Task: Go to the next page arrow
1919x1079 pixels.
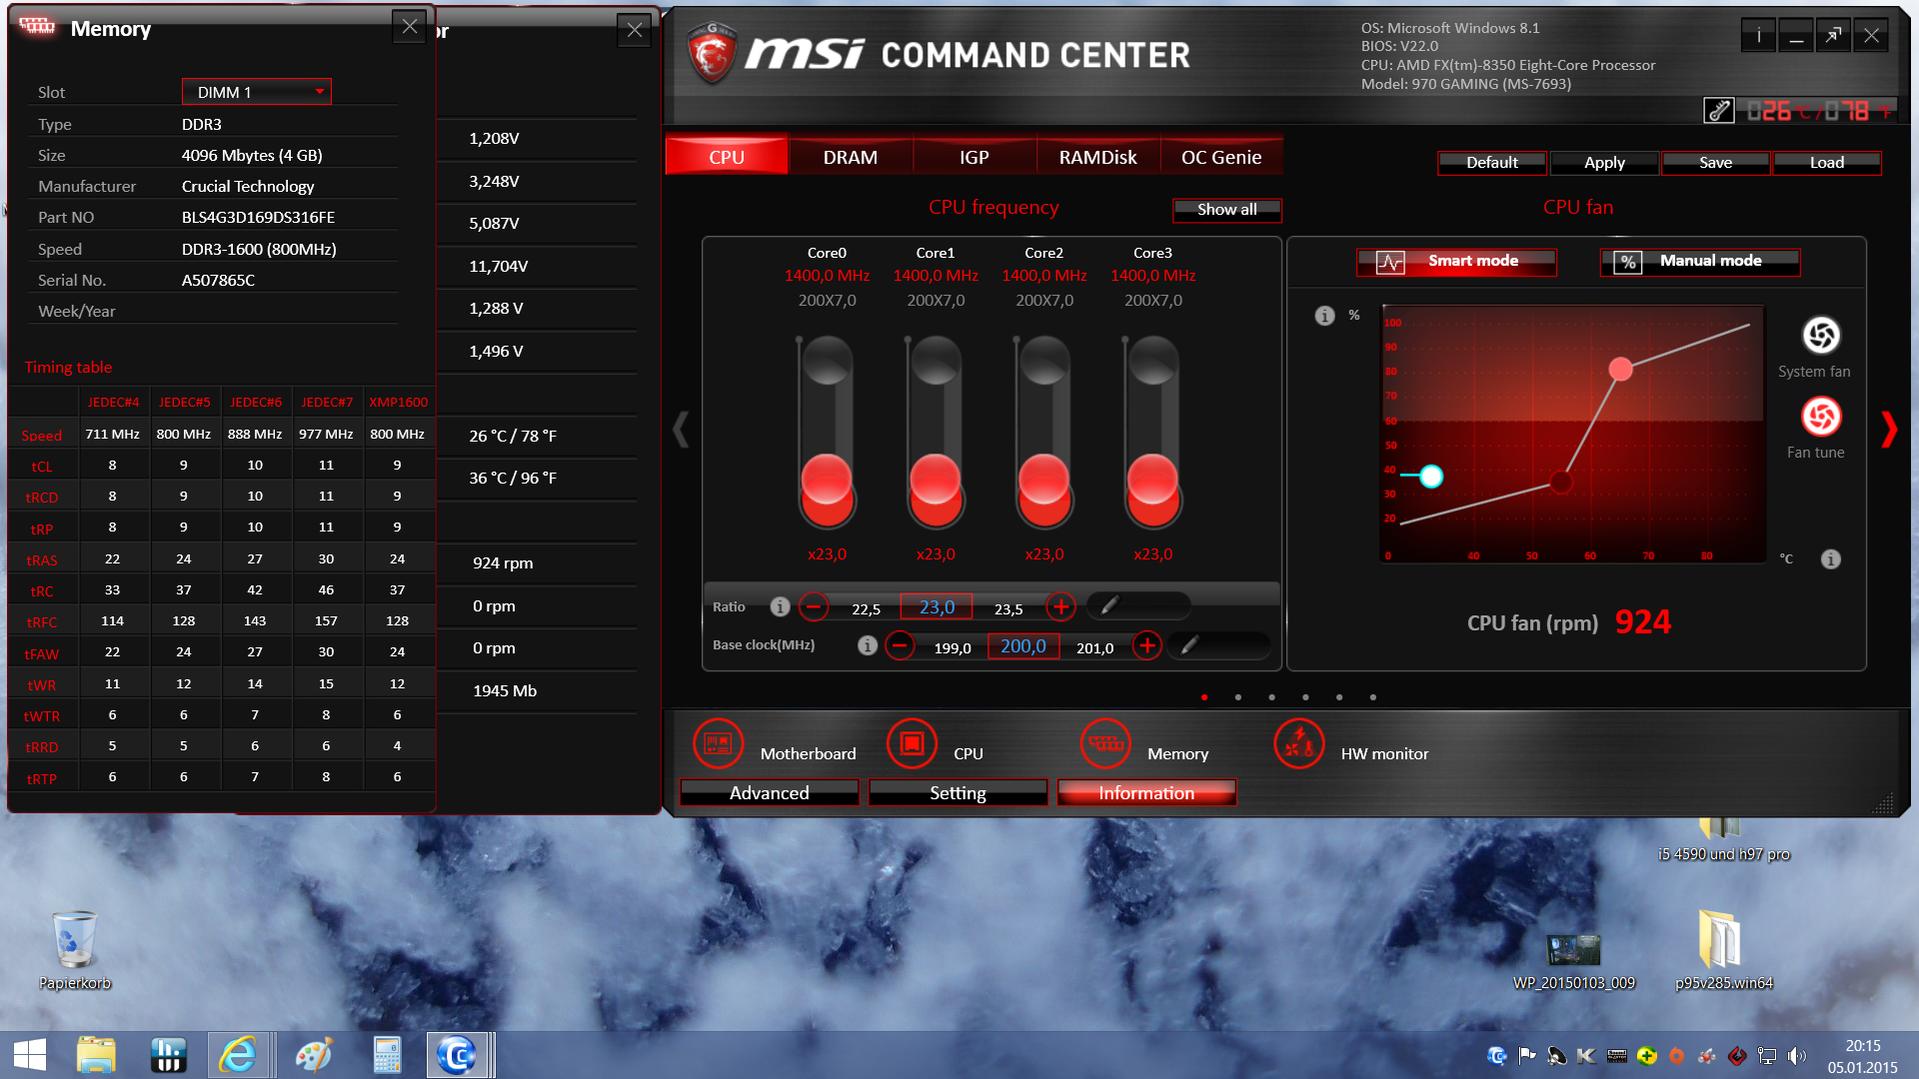Action: point(1889,430)
